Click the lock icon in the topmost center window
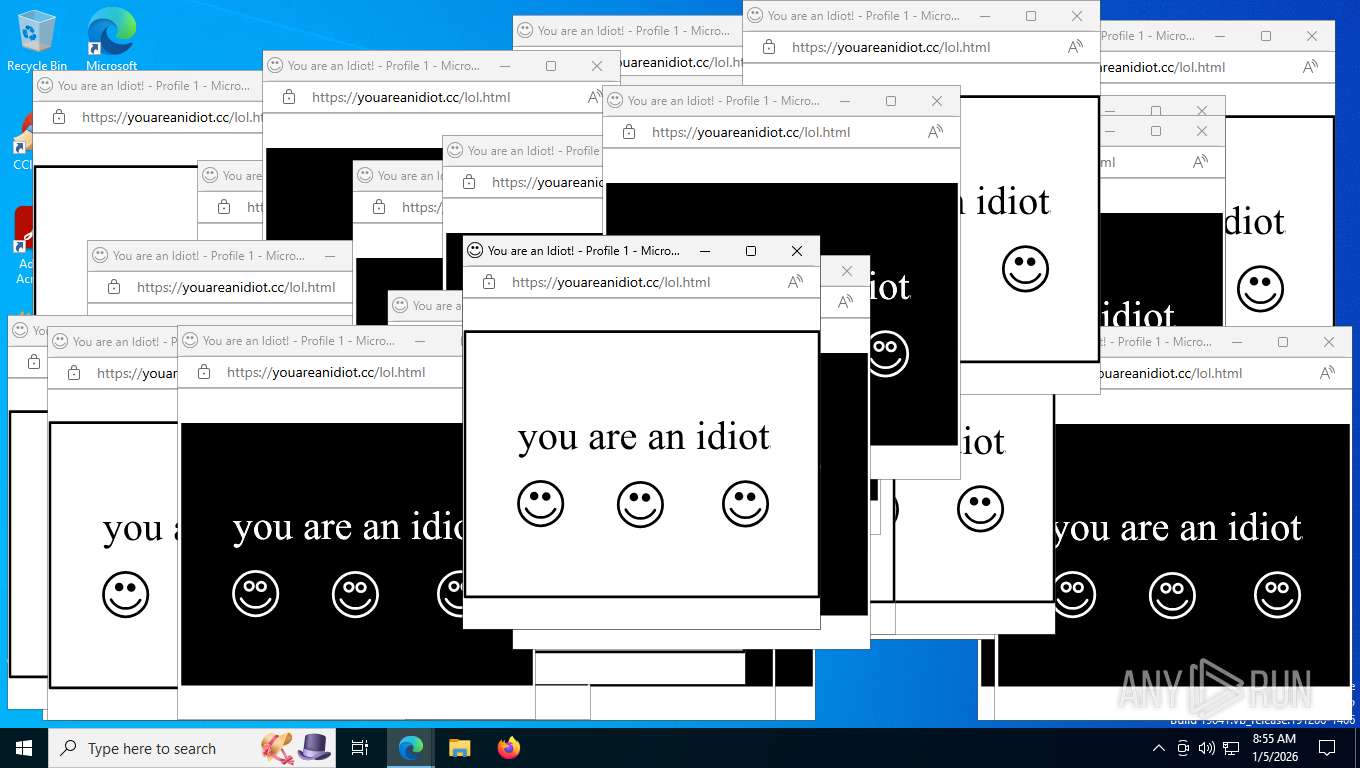 [769, 47]
